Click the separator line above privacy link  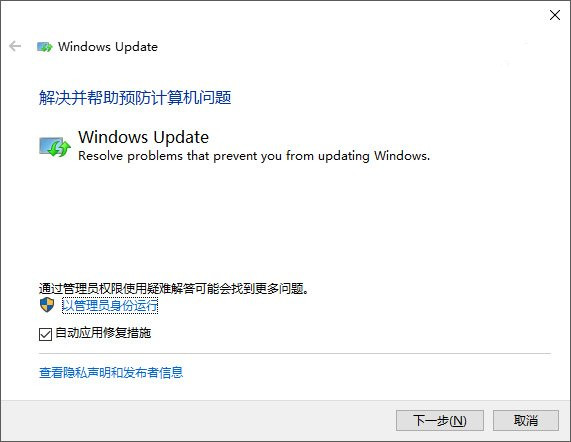pyautogui.click(x=295, y=353)
